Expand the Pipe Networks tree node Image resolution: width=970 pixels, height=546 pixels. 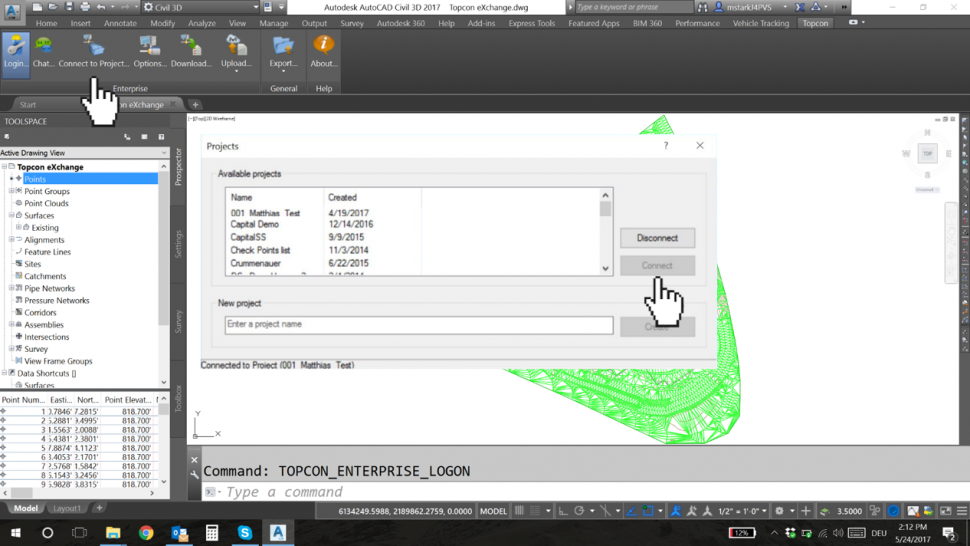click(11, 288)
